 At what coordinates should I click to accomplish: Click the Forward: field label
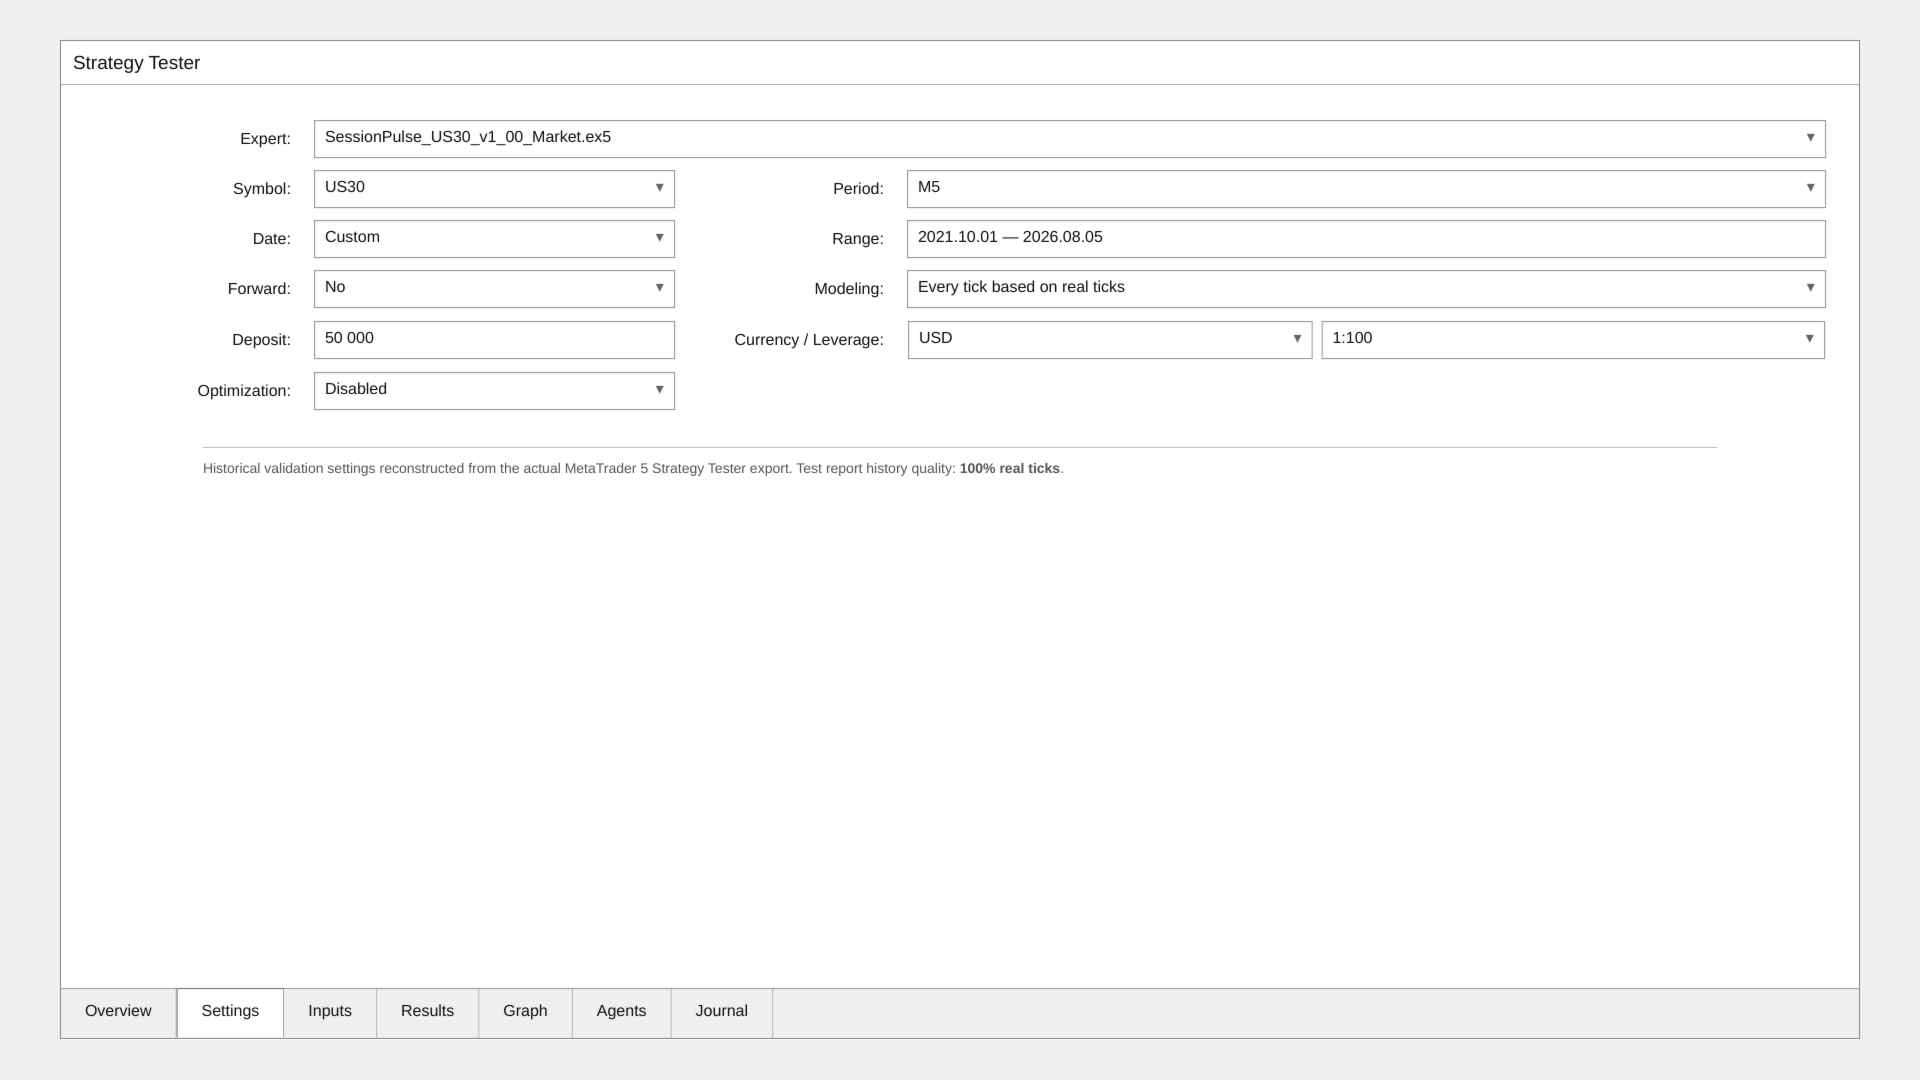pyautogui.click(x=259, y=289)
